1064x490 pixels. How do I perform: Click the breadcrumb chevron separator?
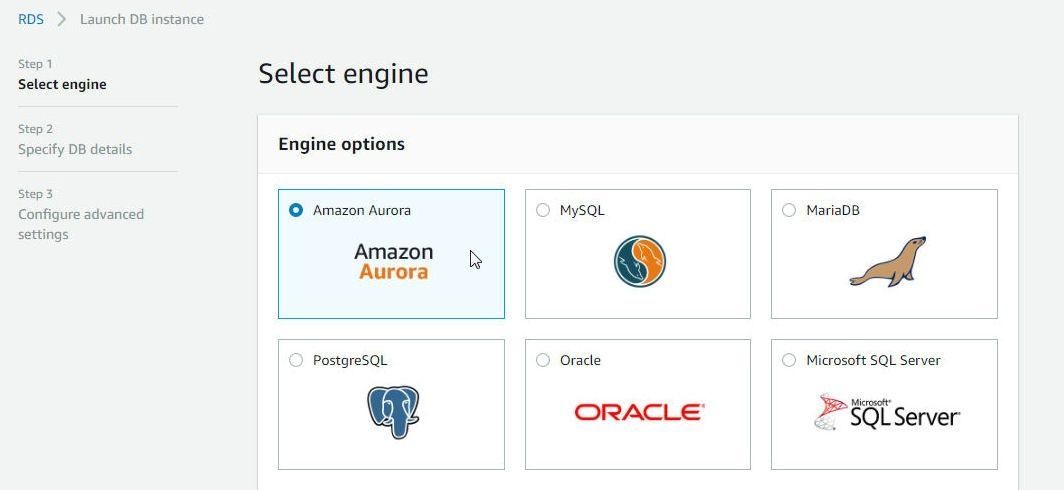pyautogui.click(x=62, y=19)
